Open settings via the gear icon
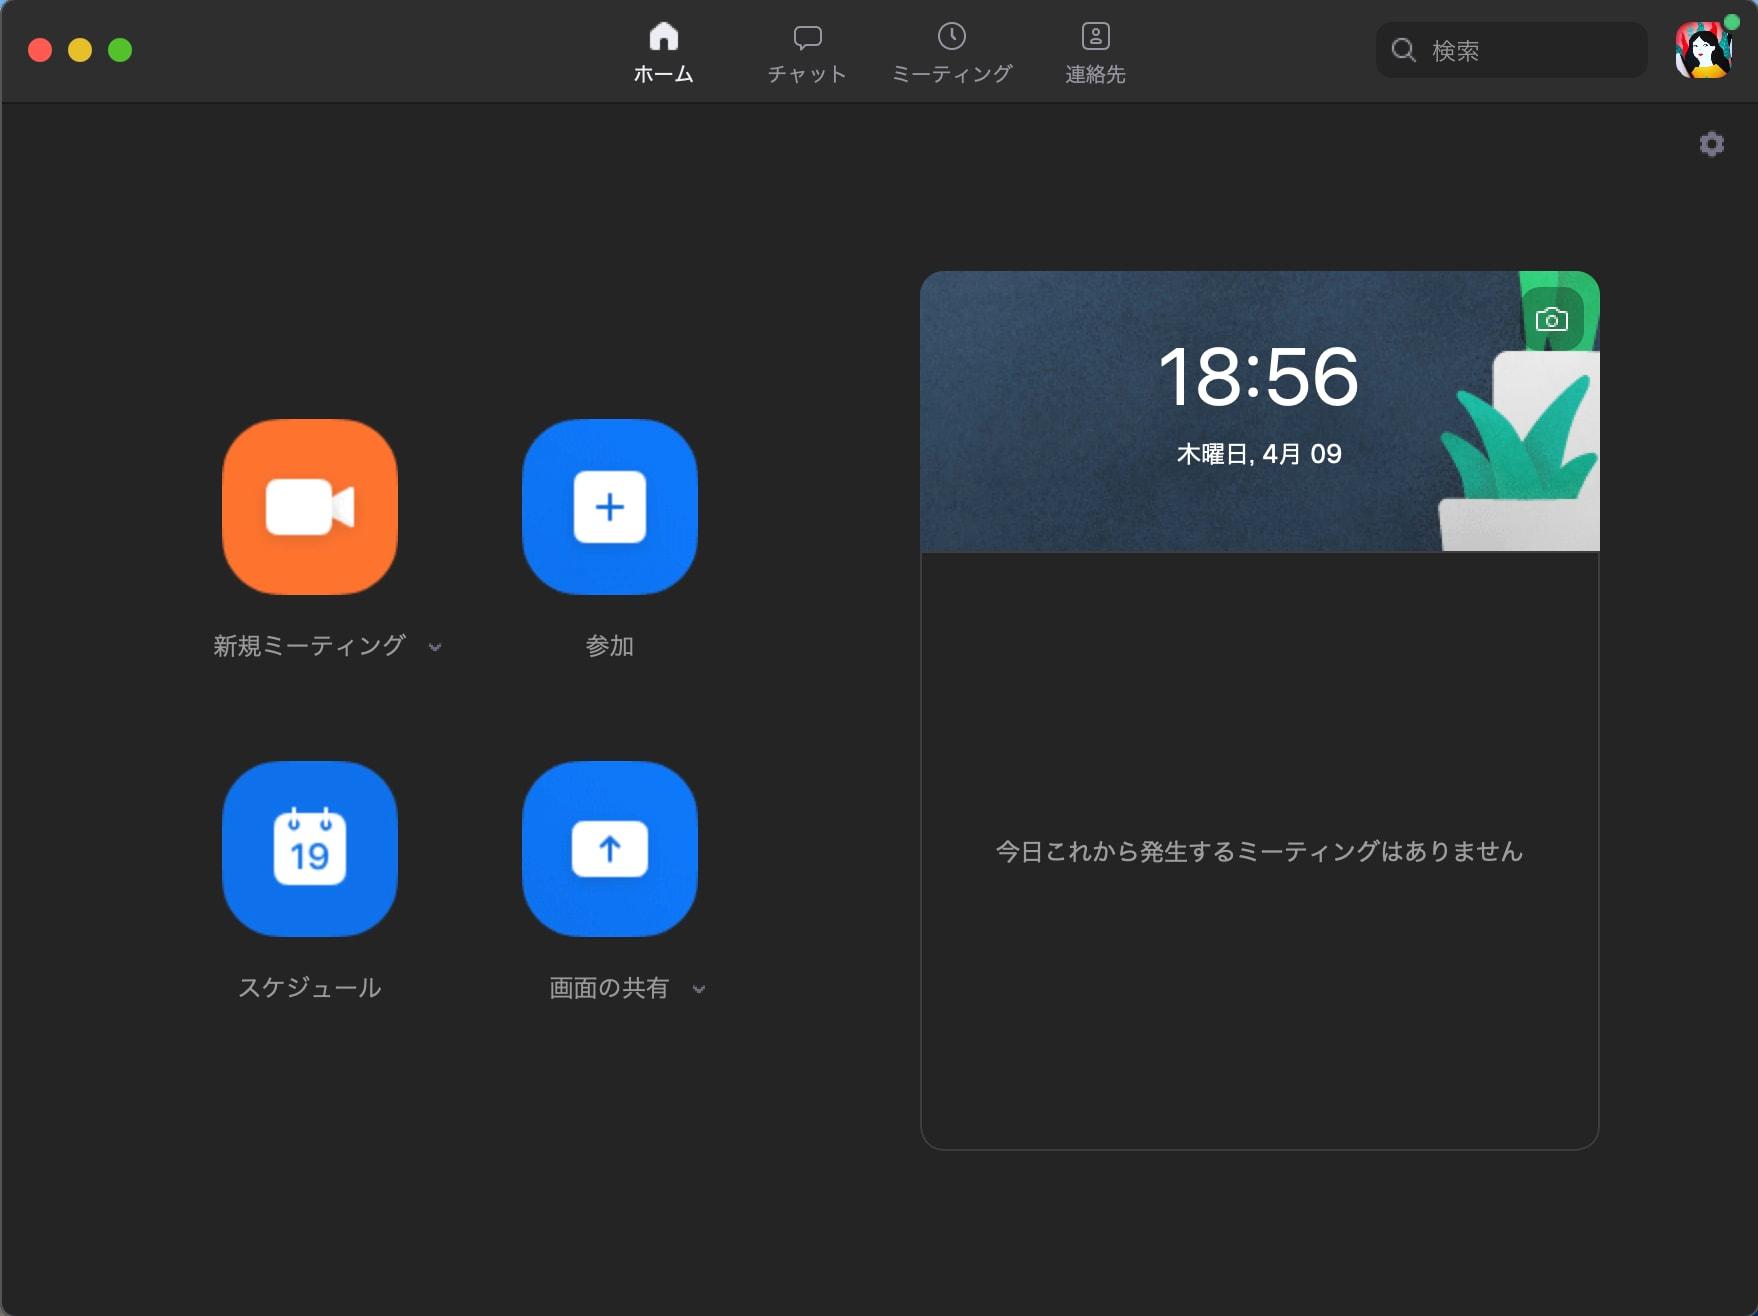Image resolution: width=1758 pixels, height=1316 pixels. point(1712,144)
